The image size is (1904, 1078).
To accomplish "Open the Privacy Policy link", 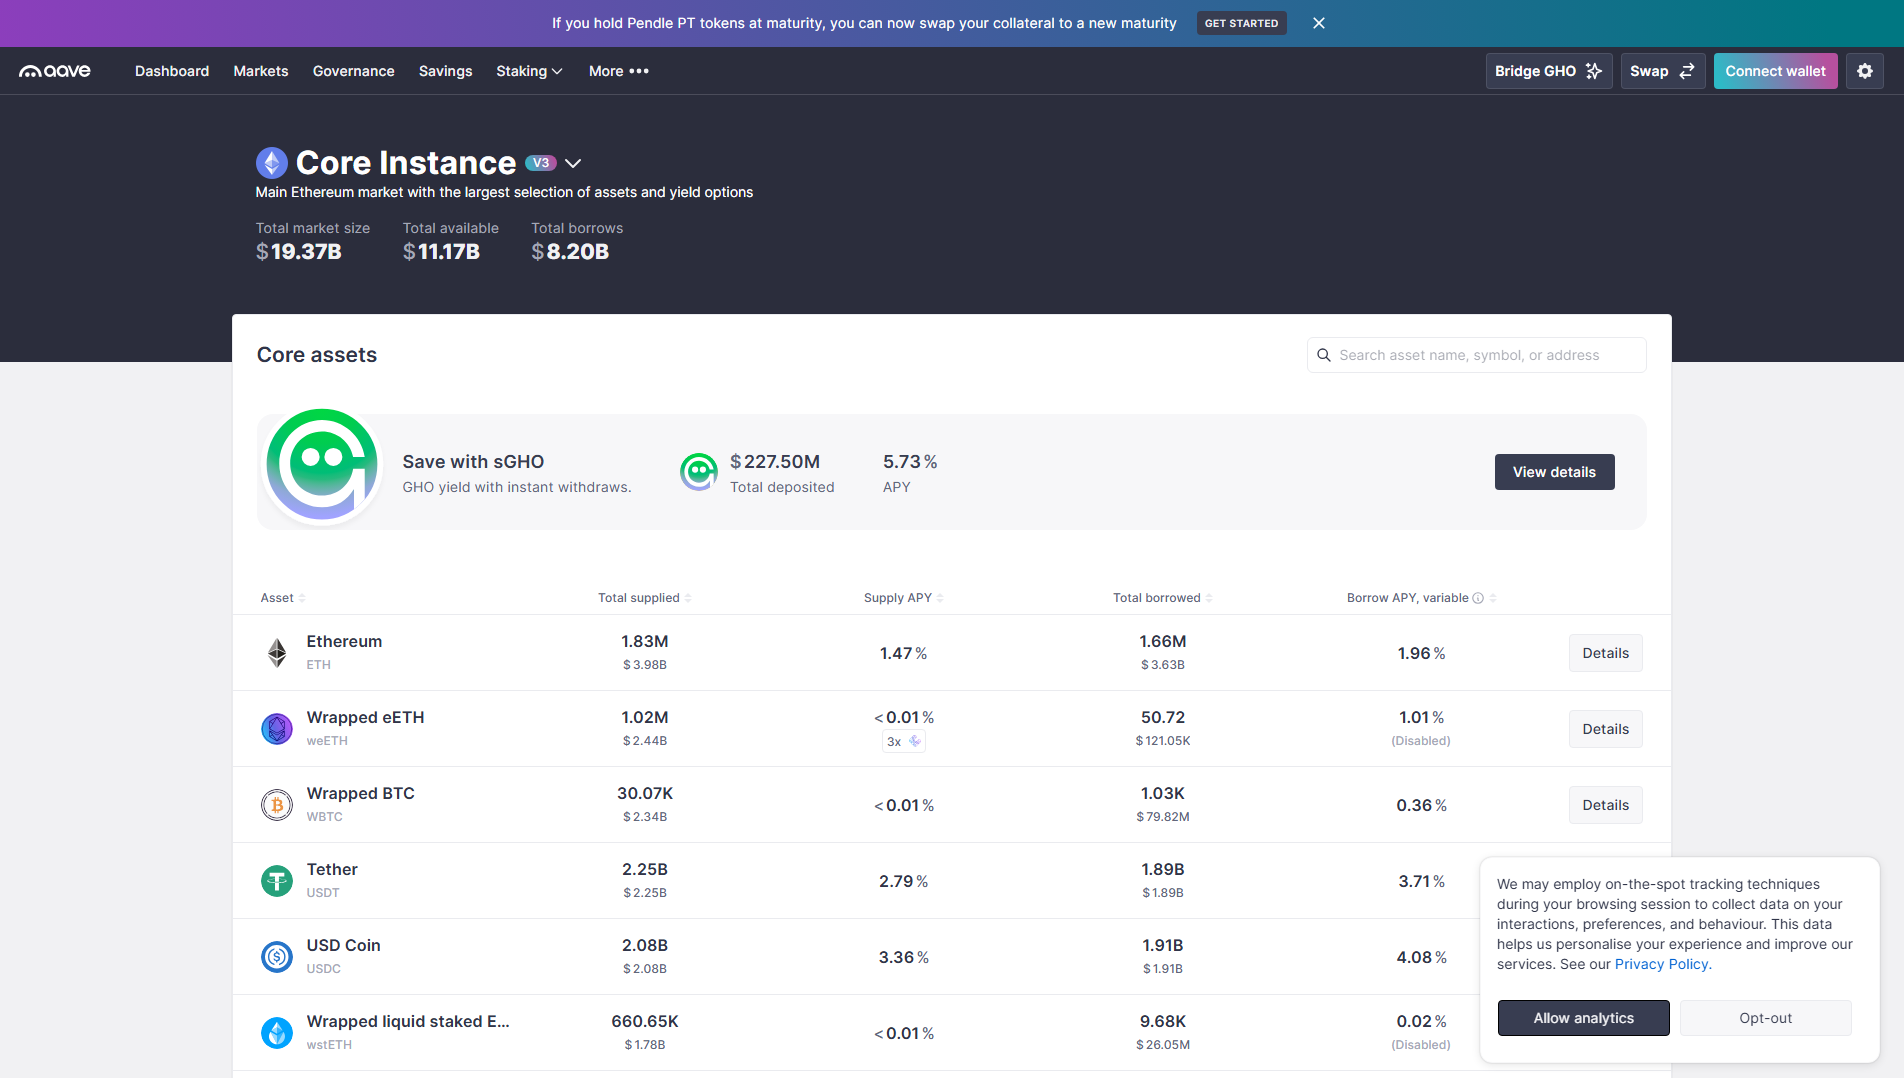I will (x=1663, y=964).
